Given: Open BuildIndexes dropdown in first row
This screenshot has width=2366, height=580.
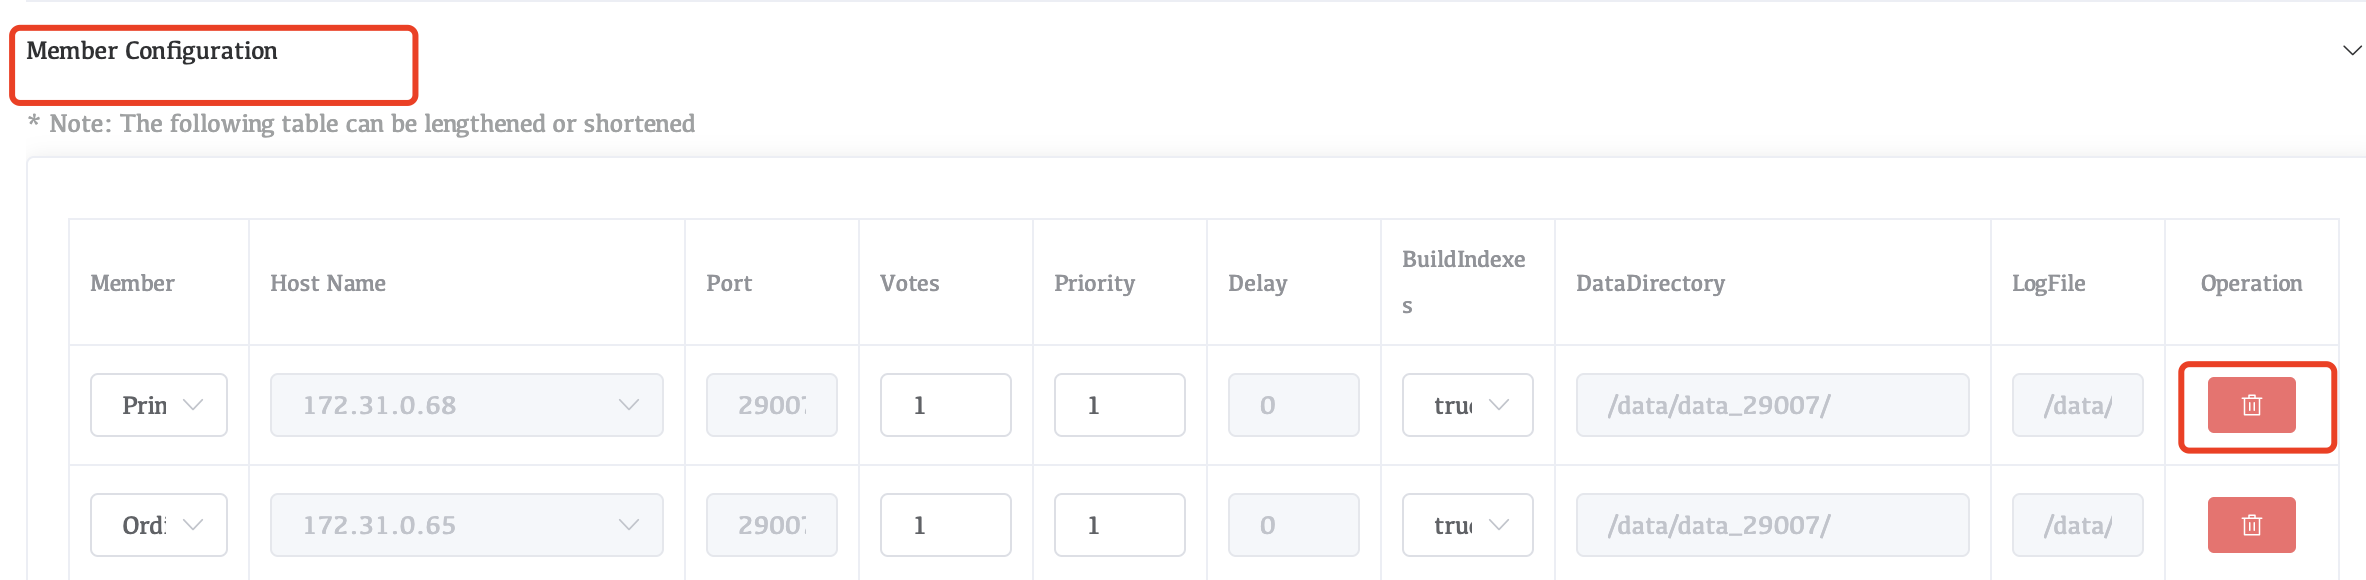Looking at the screenshot, I should coord(1467,405).
